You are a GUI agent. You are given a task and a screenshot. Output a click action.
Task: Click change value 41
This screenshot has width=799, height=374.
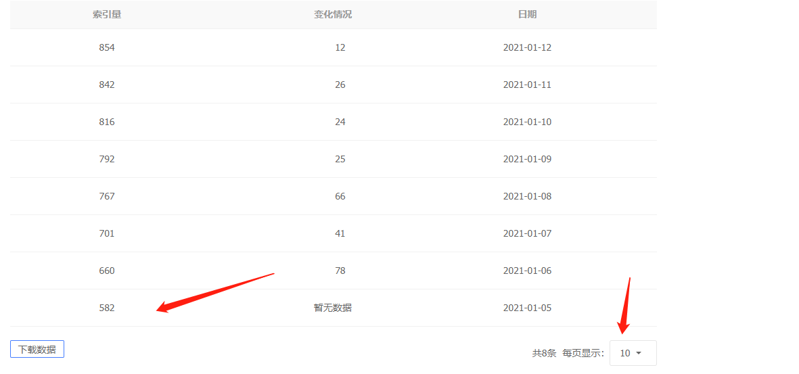pos(340,233)
